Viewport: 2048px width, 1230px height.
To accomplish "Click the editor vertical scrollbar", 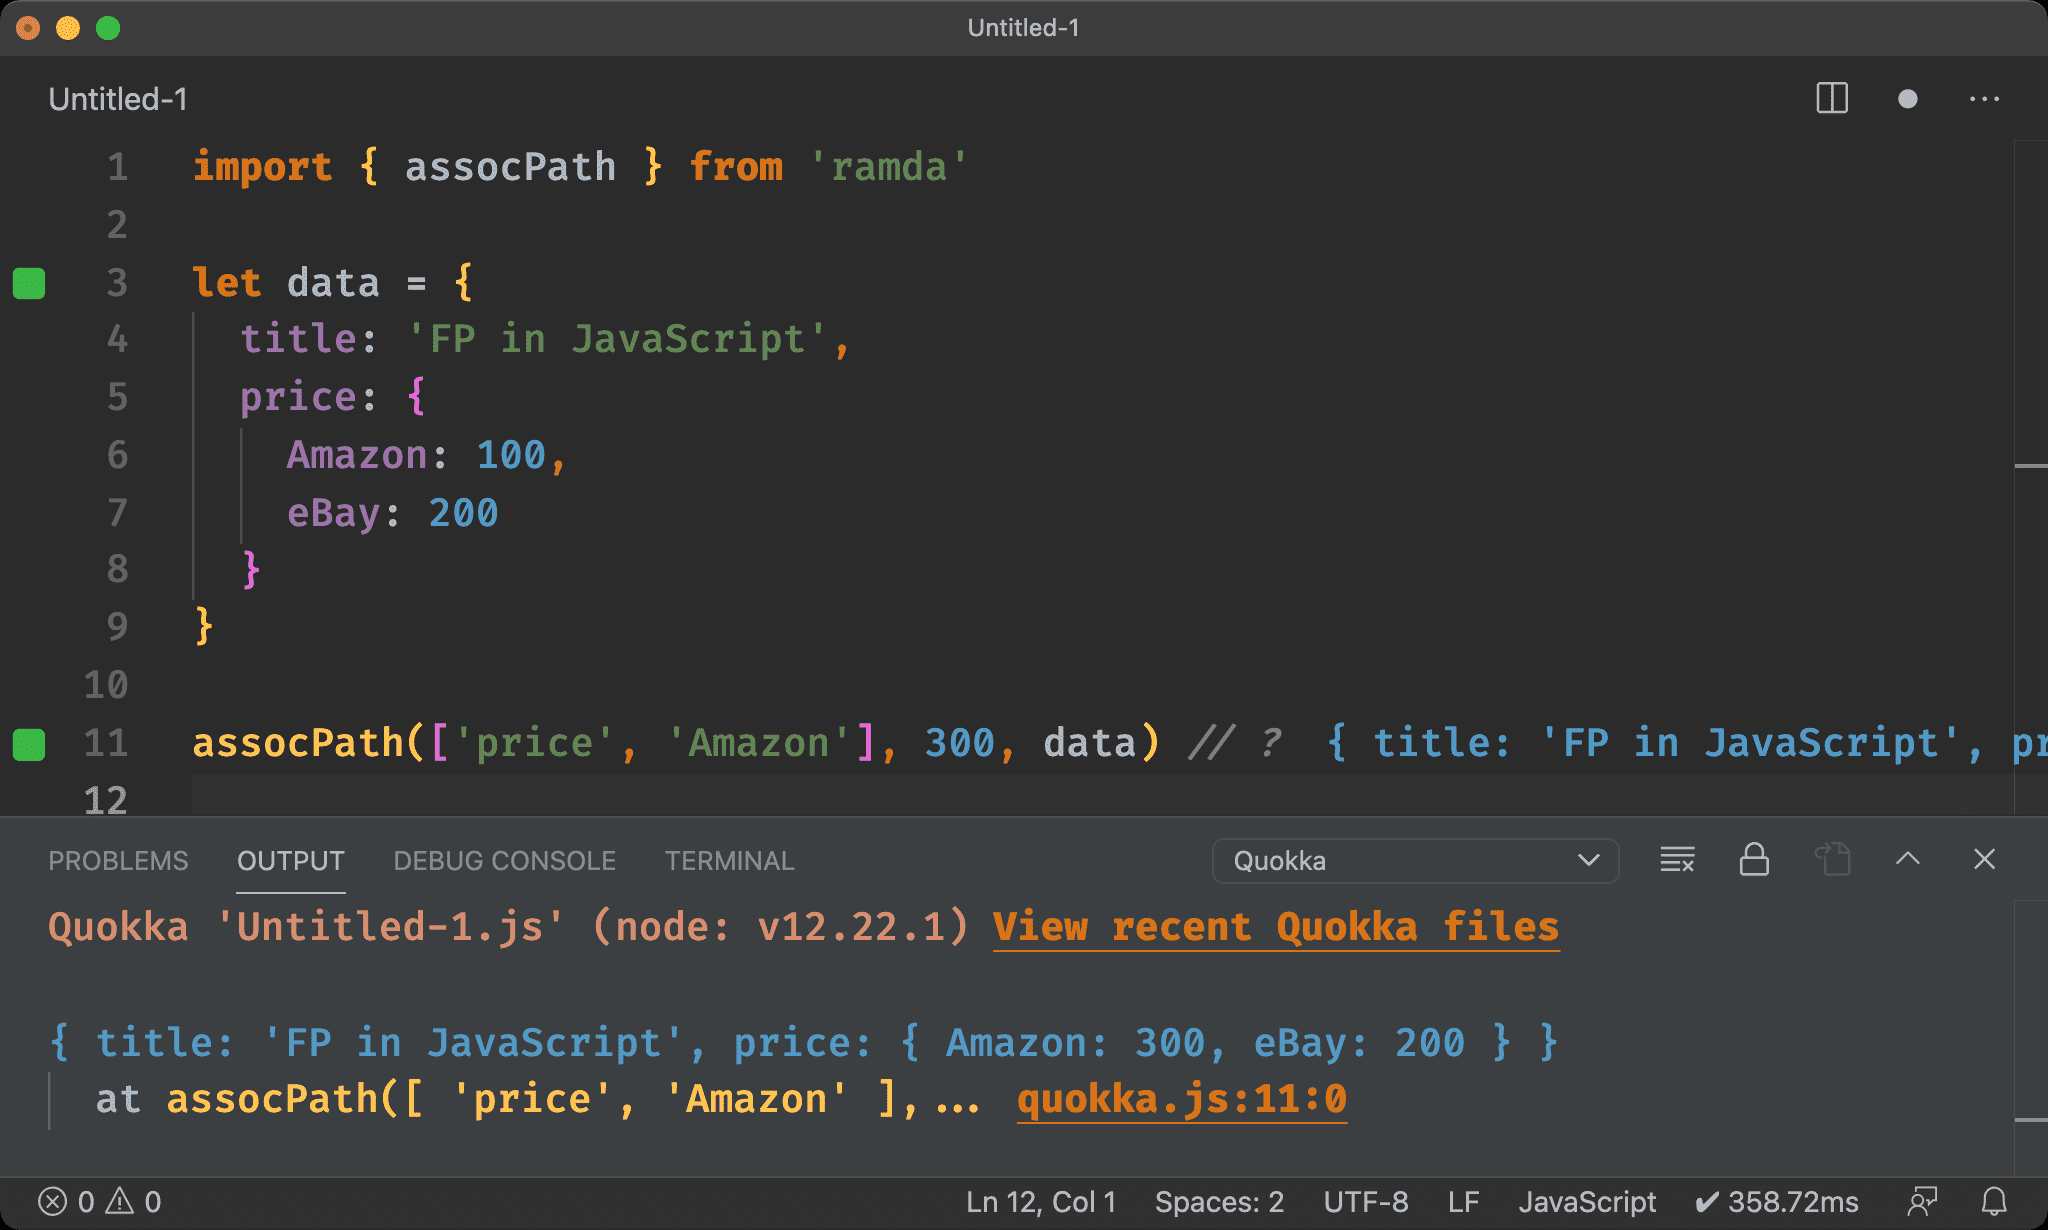I will [x=2030, y=477].
